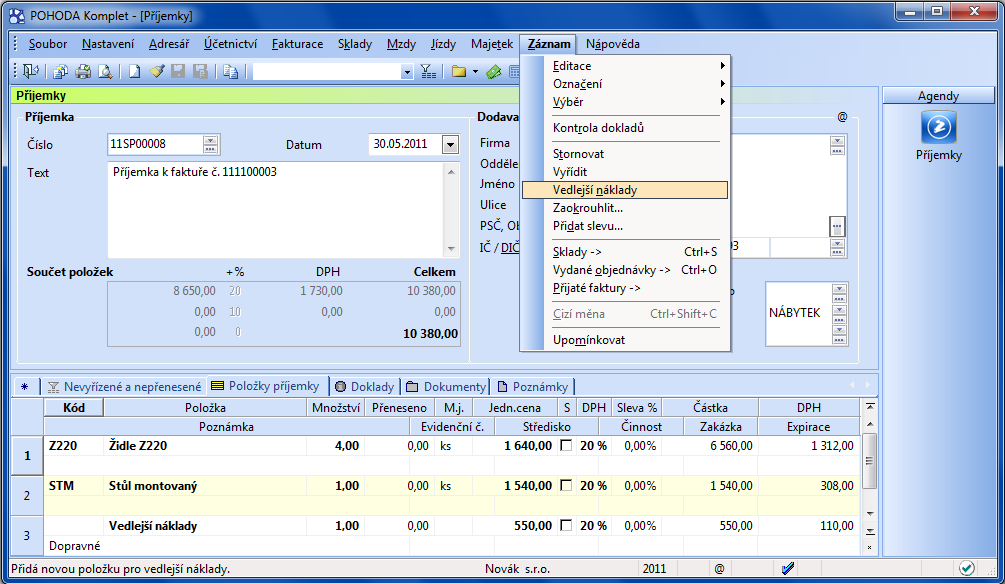This screenshot has width=1005, height=584.
Task: Choose Přijaté faktury -> menu item
Action: tap(625, 288)
